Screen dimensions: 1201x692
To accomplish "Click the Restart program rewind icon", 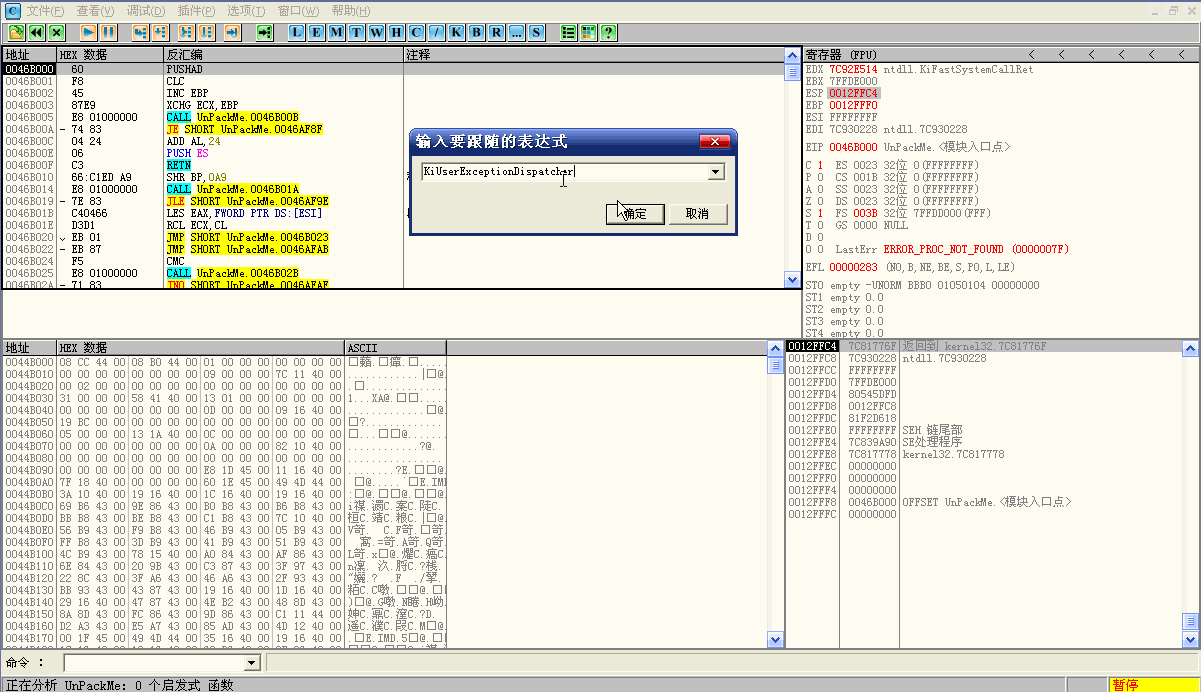I will click(x=36, y=32).
